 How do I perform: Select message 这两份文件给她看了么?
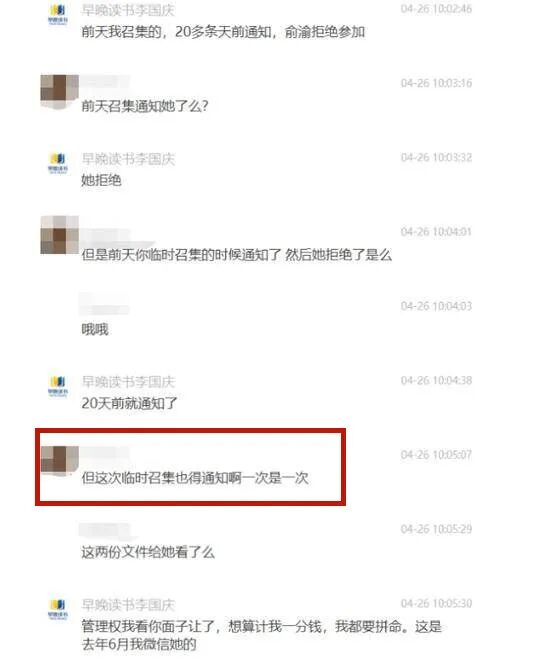point(148,552)
